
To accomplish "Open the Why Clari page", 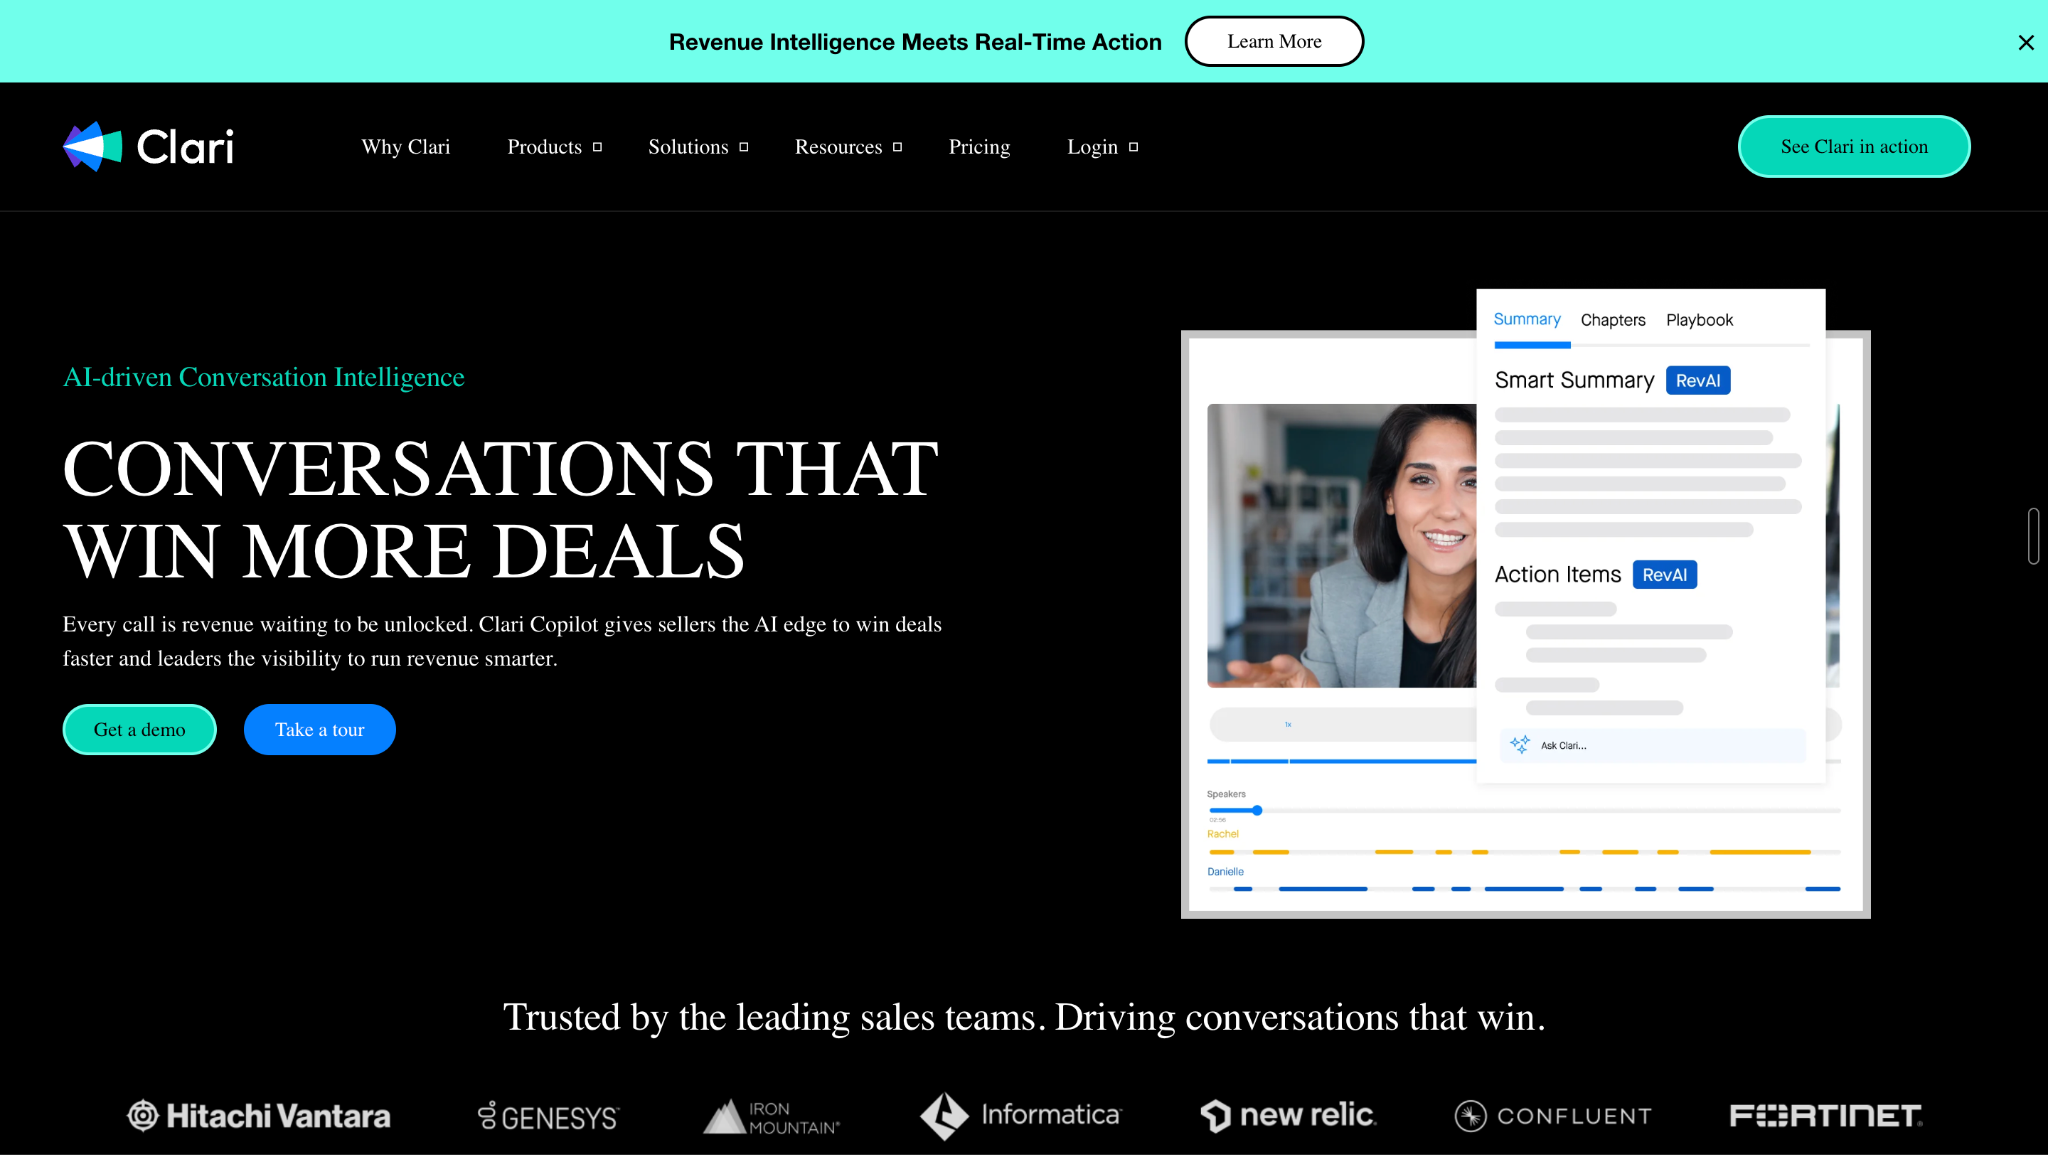I will [x=406, y=147].
